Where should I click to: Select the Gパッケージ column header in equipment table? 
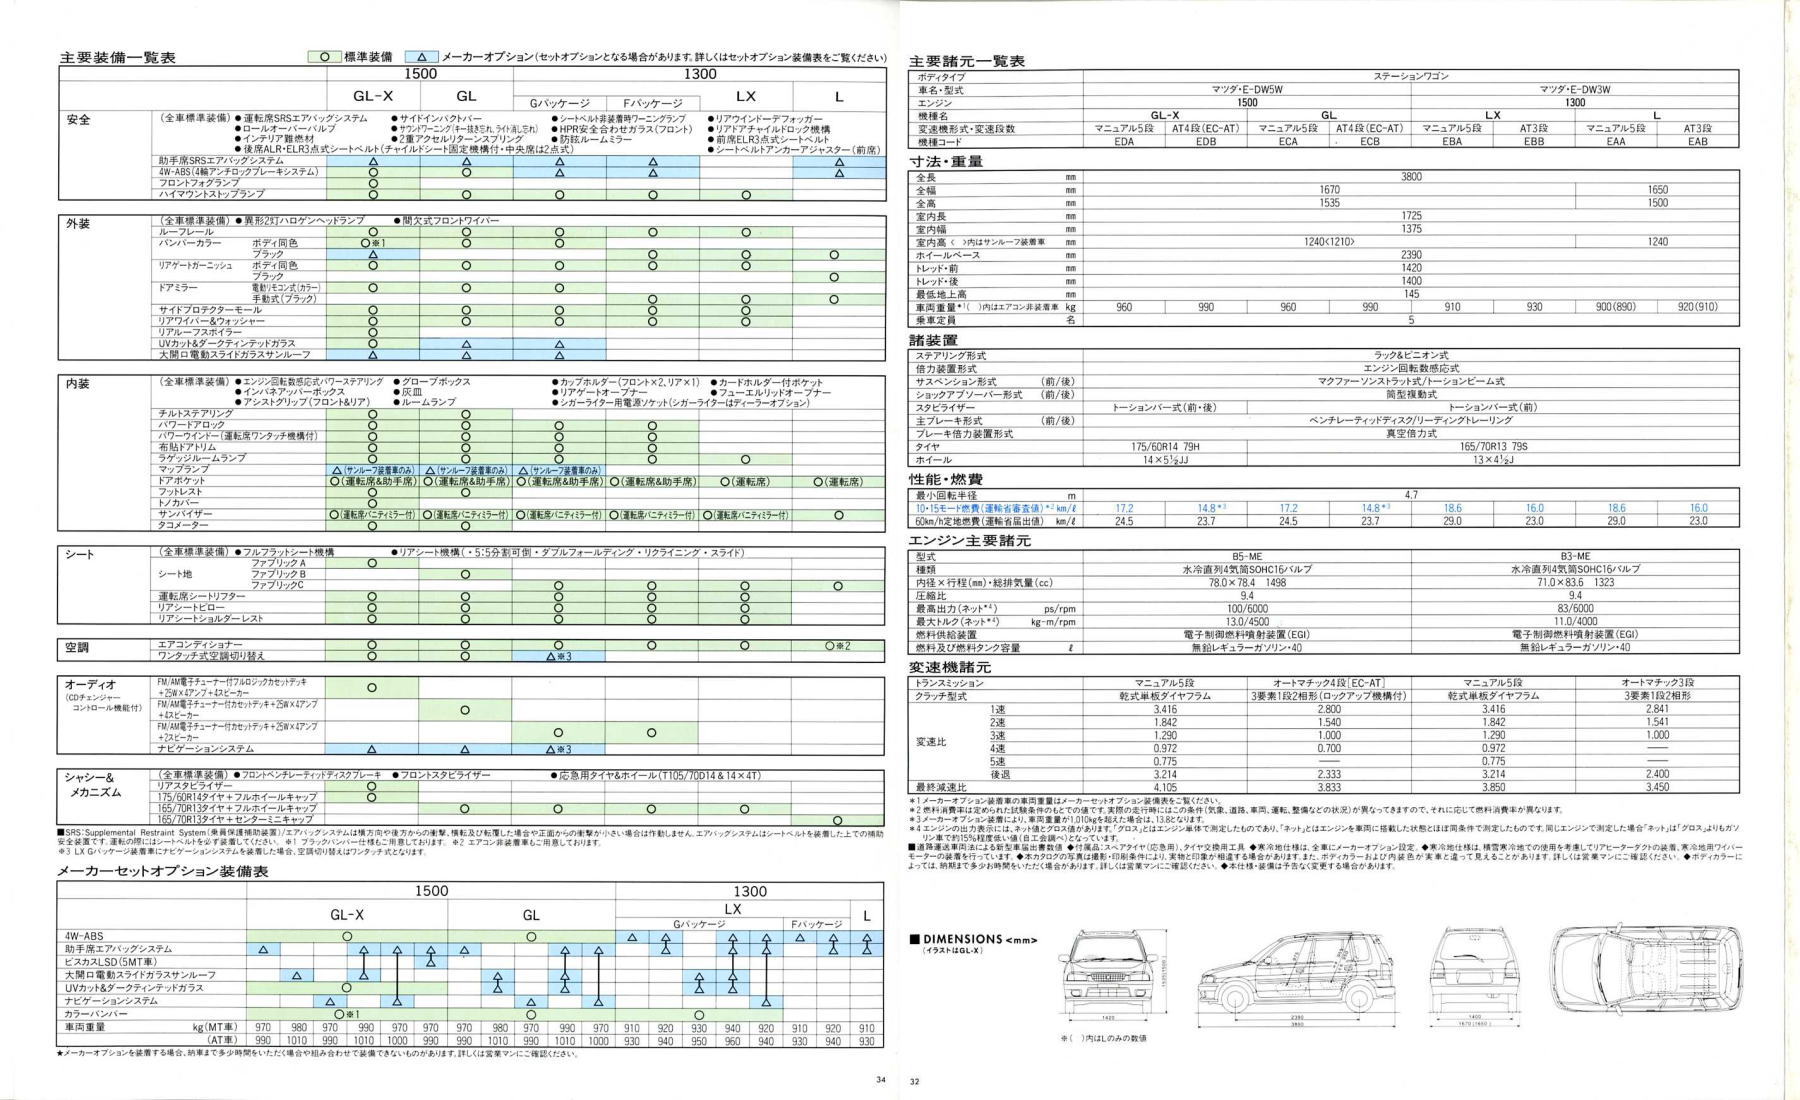tap(560, 103)
